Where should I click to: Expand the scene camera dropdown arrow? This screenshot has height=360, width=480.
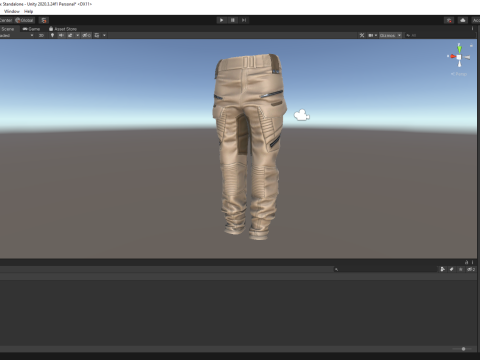[x=376, y=35]
